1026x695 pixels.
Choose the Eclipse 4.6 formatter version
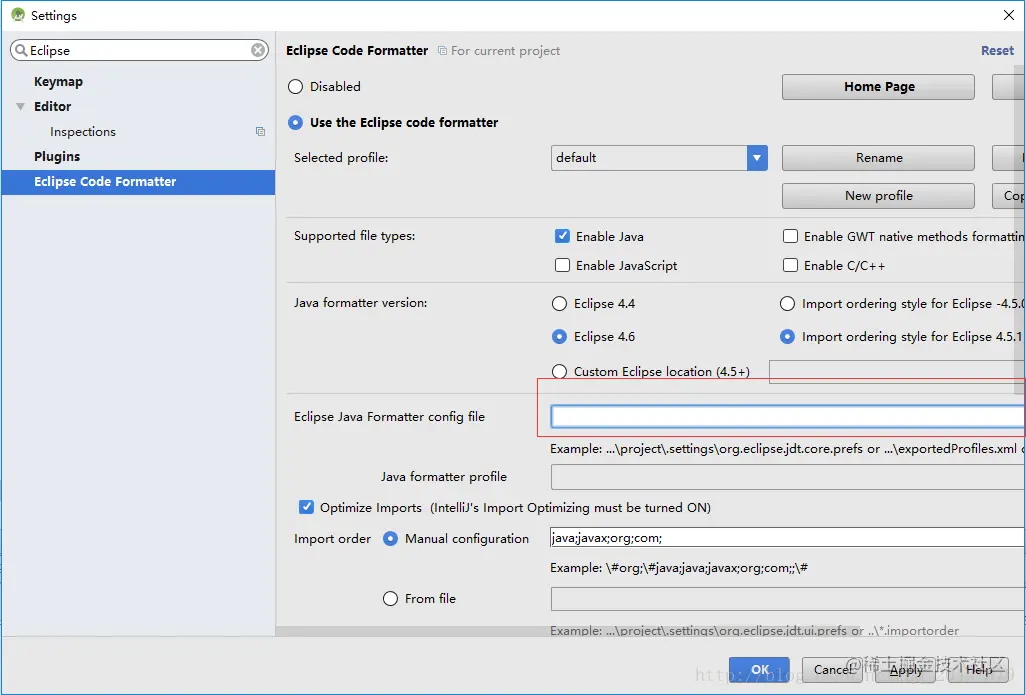pyautogui.click(x=559, y=336)
